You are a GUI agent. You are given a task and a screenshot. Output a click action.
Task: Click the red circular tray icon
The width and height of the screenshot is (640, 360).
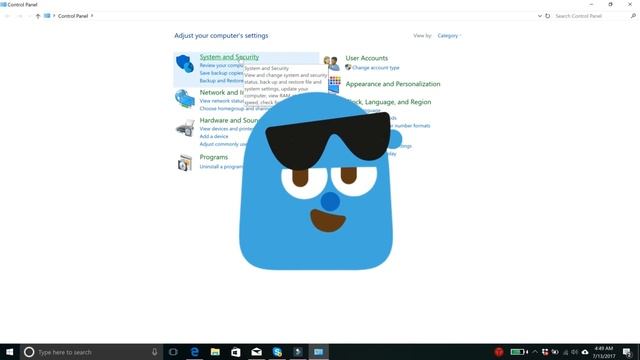click(499, 352)
